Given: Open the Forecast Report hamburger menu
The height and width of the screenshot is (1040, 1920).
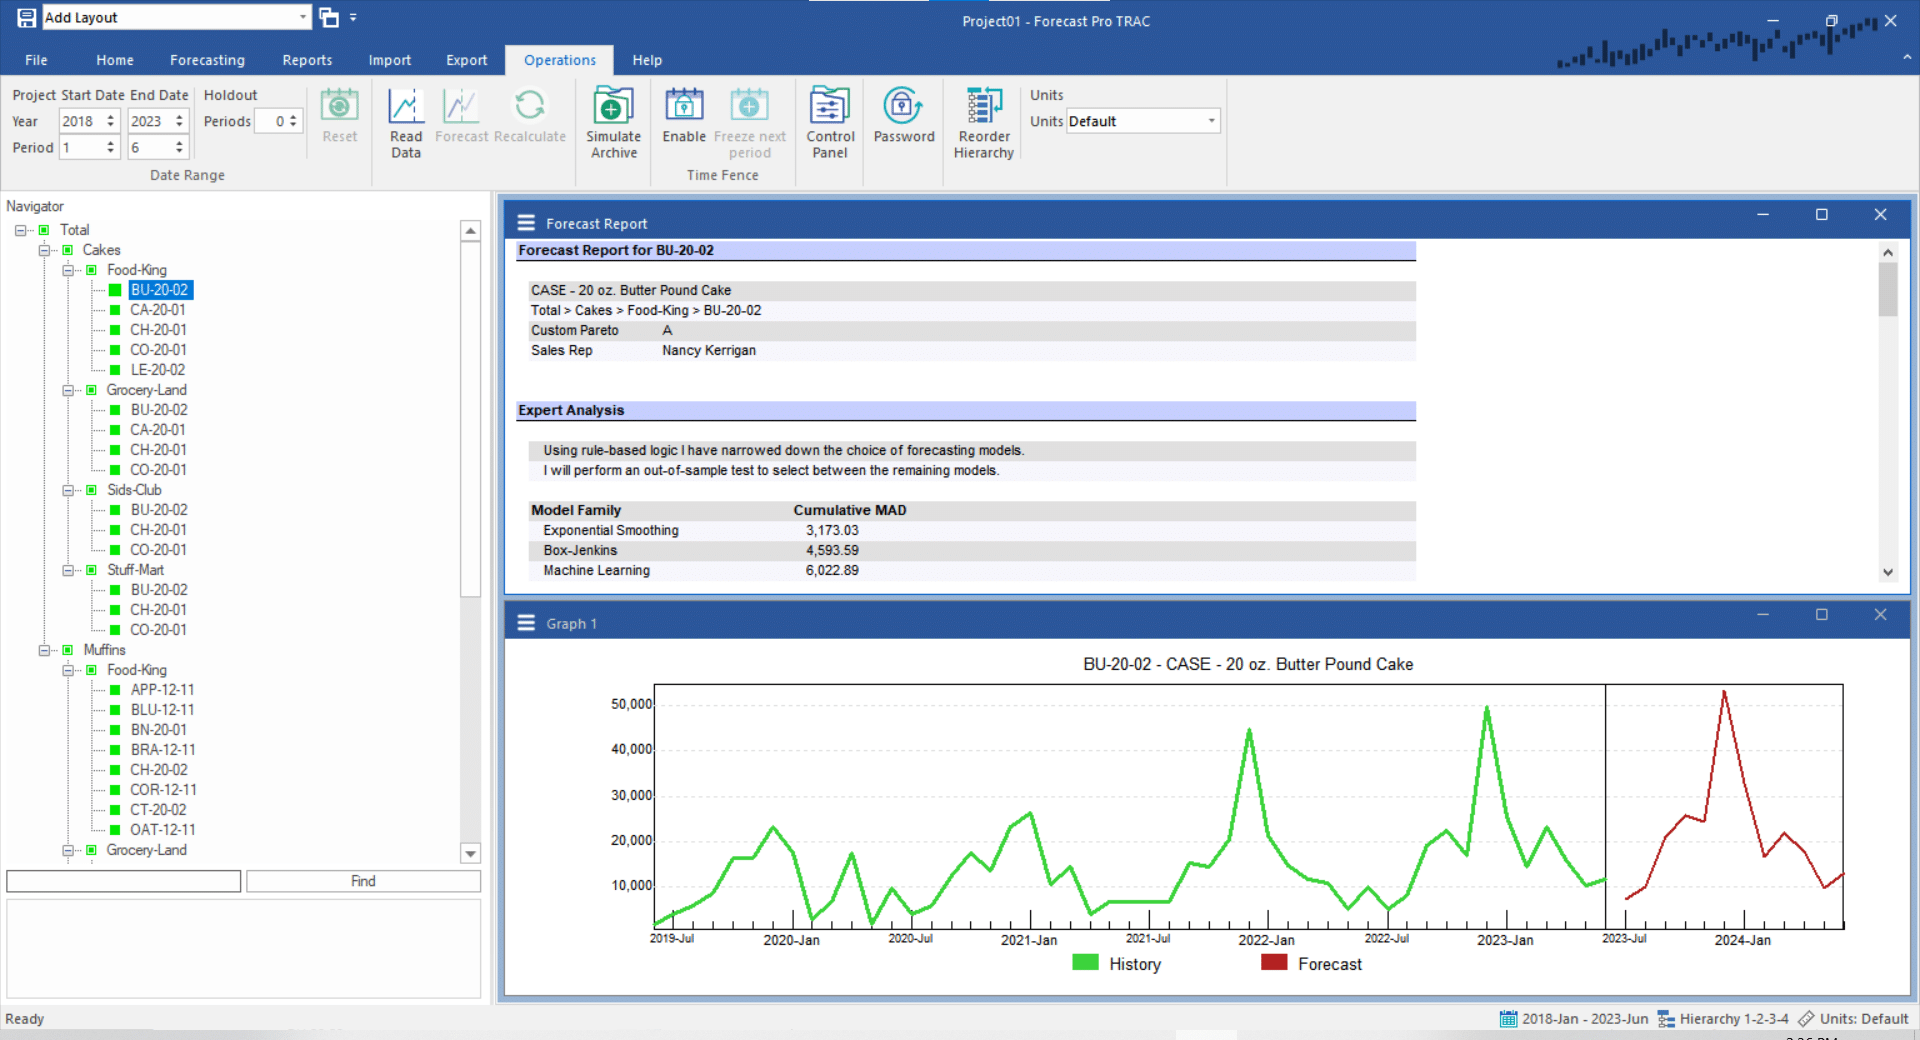Looking at the screenshot, I should click(526, 223).
